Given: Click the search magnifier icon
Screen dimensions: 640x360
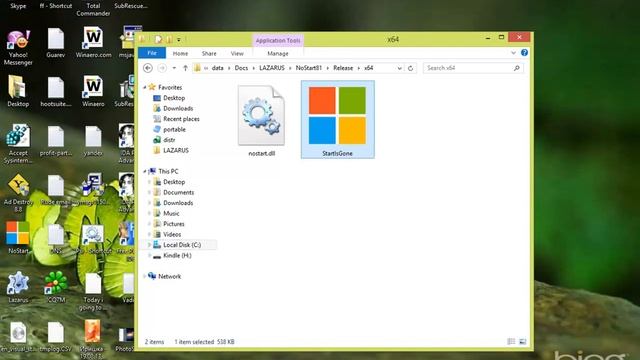Looking at the screenshot, I should 517,68.
